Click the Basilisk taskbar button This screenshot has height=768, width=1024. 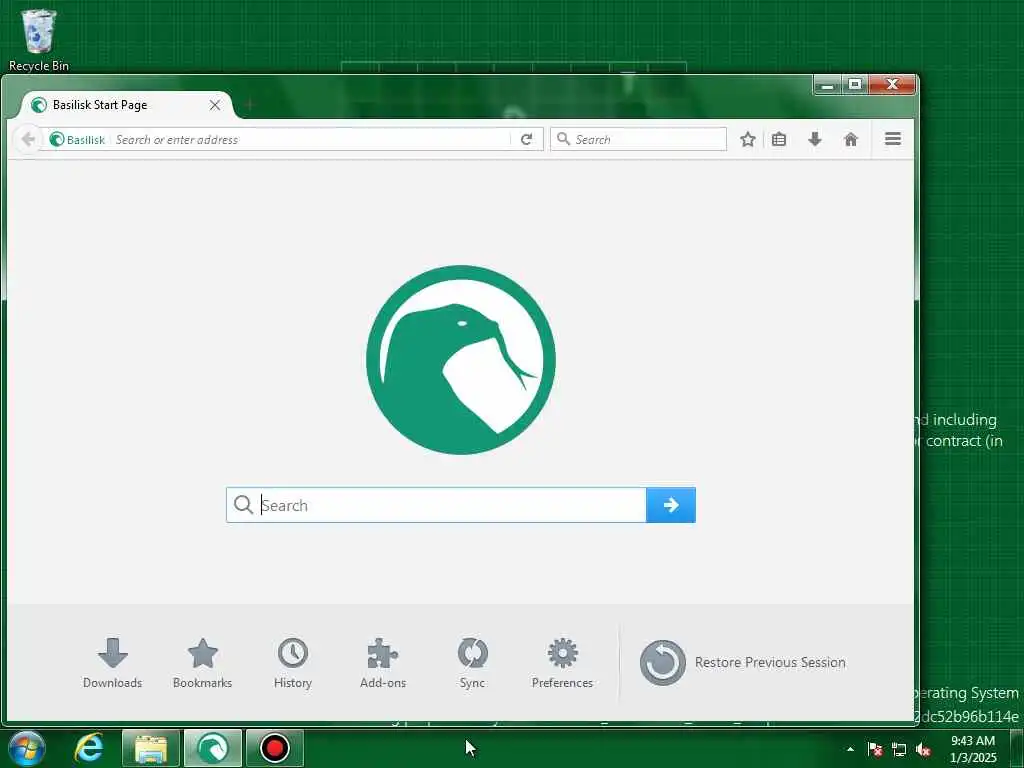click(213, 748)
